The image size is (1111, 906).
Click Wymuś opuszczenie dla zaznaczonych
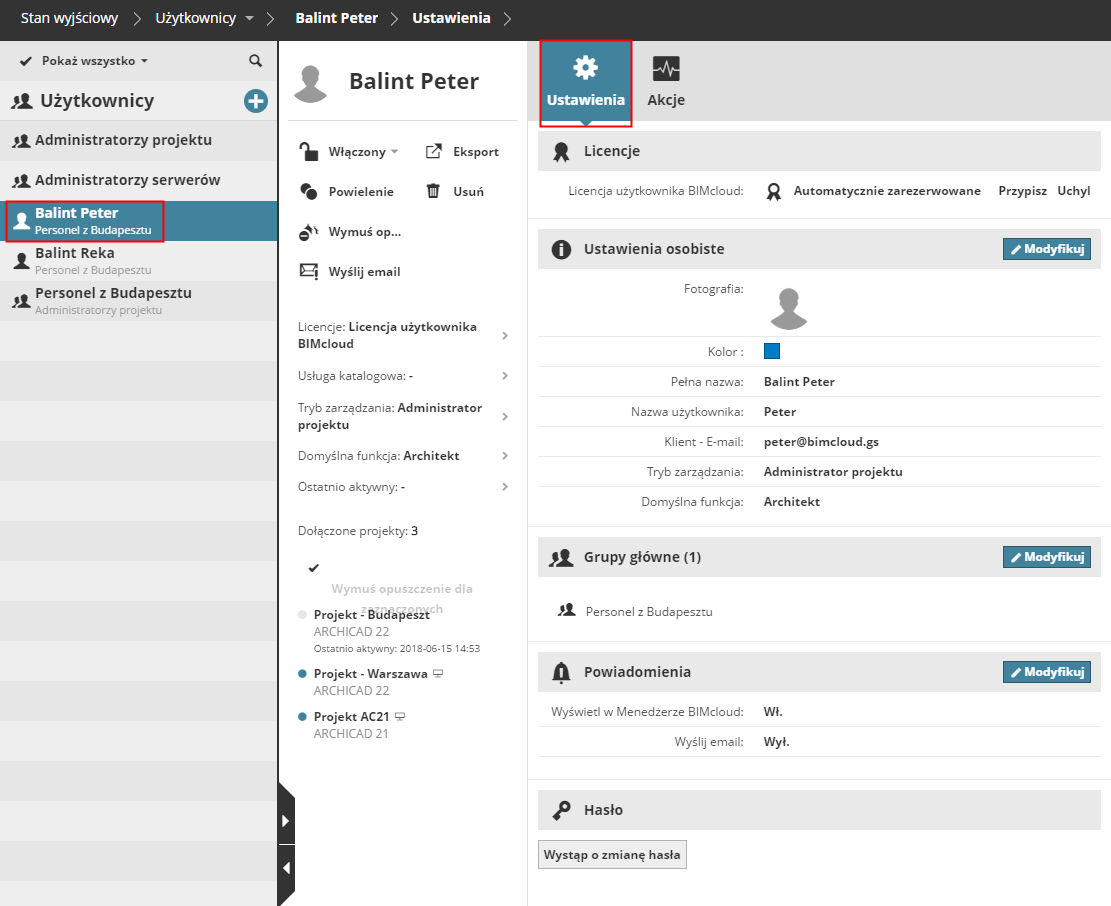(401, 599)
